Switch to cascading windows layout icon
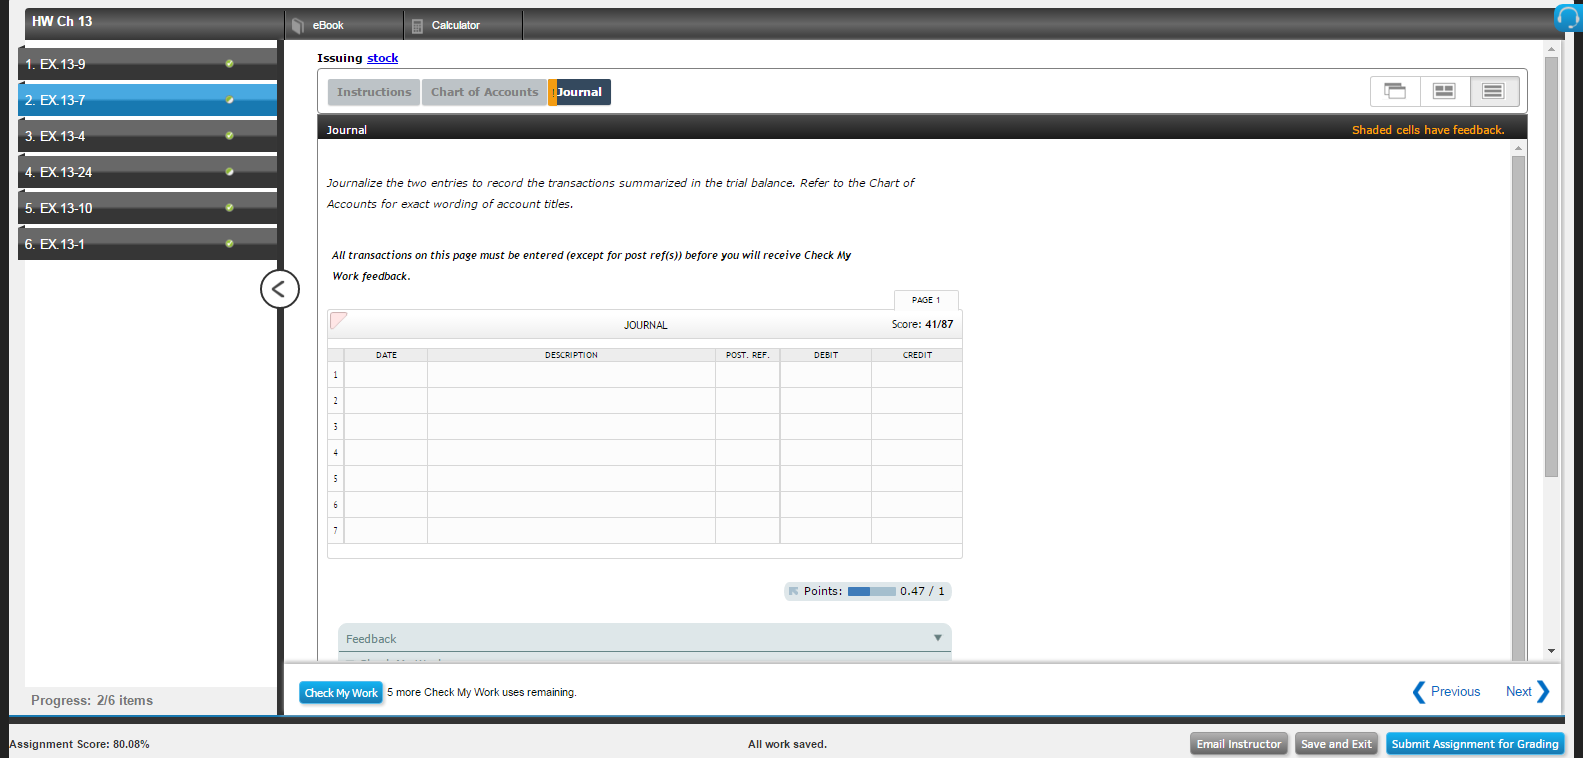This screenshot has height=758, width=1583. (x=1395, y=91)
